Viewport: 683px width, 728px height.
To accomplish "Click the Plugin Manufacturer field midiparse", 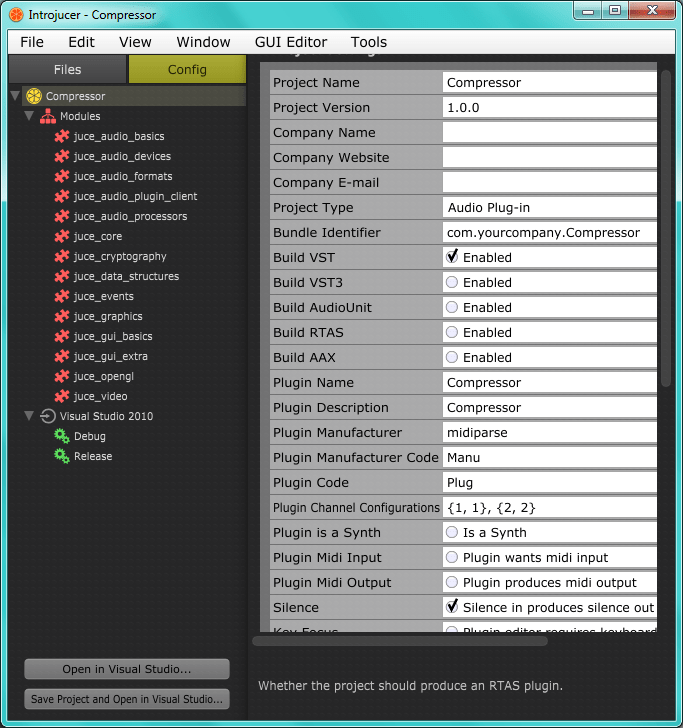I will tap(550, 433).
